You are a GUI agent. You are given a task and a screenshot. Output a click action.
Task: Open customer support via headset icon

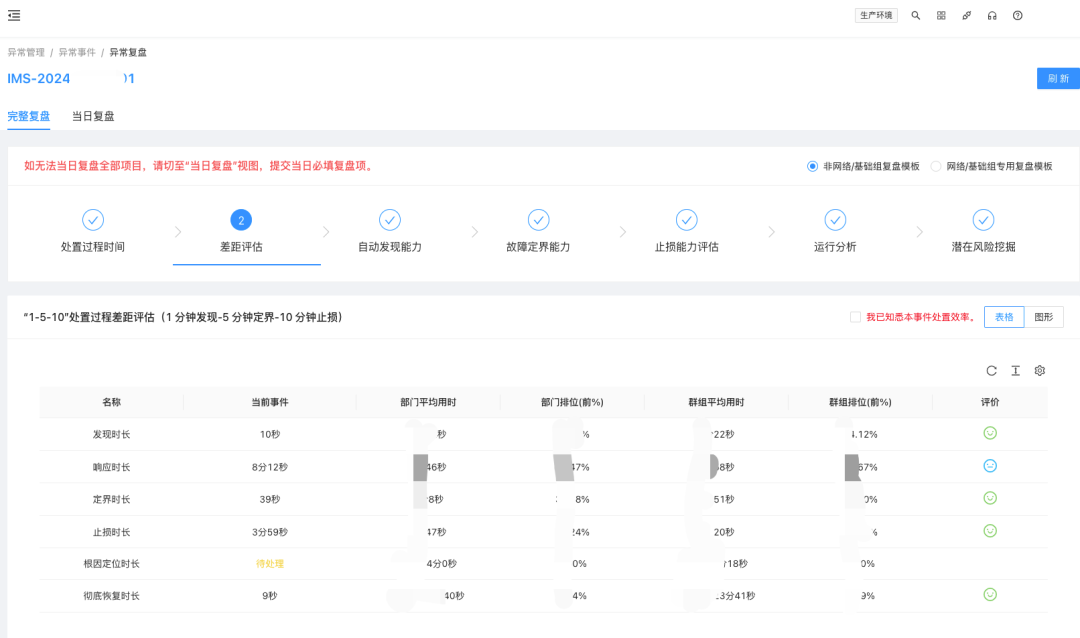pos(992,15)
